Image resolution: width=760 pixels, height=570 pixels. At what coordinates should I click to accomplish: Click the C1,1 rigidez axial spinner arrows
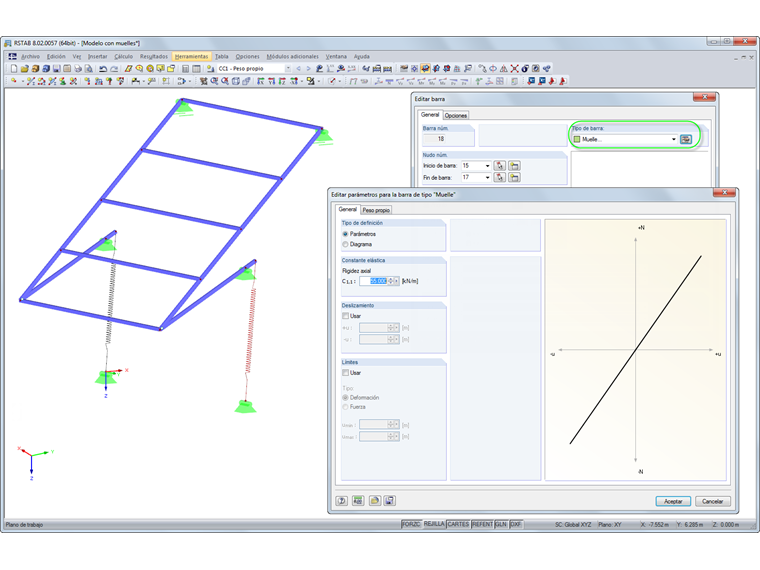(x=391, y=281)
